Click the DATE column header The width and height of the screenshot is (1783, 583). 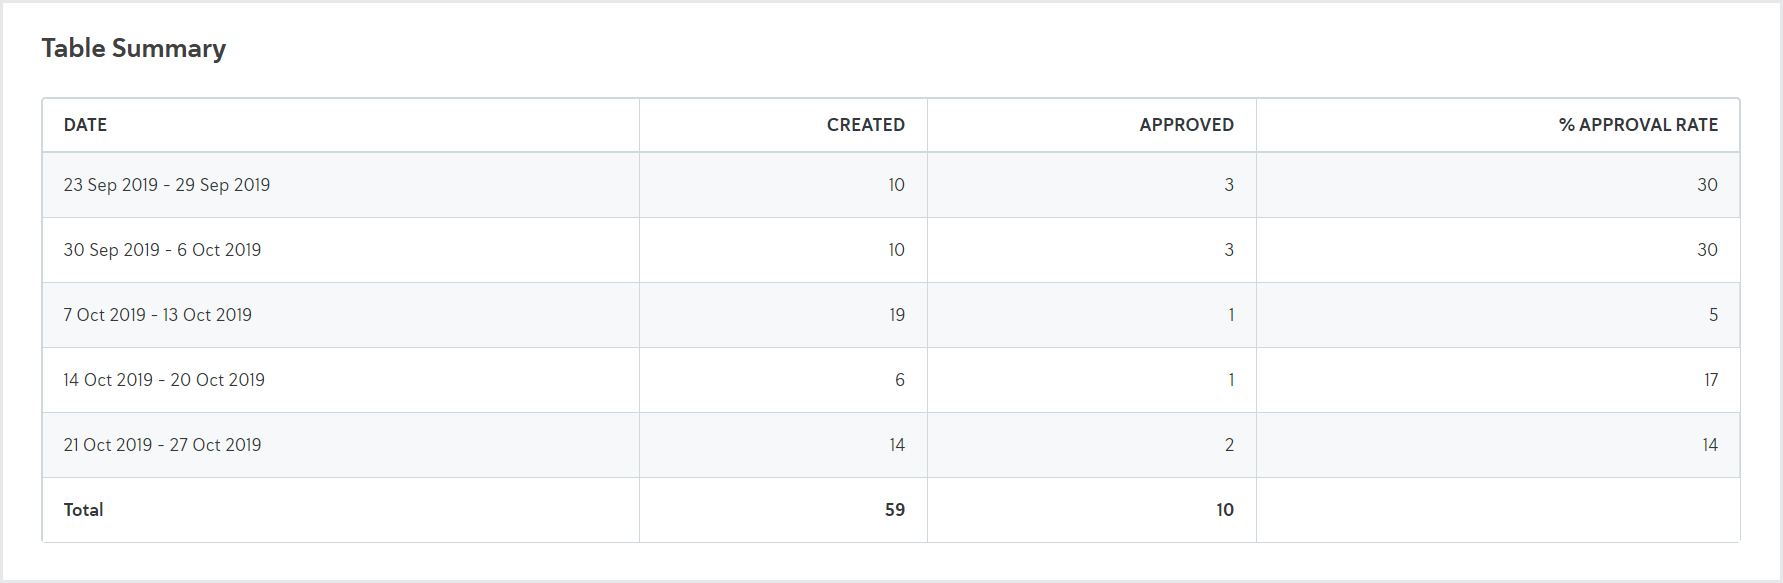click(84, 124)
